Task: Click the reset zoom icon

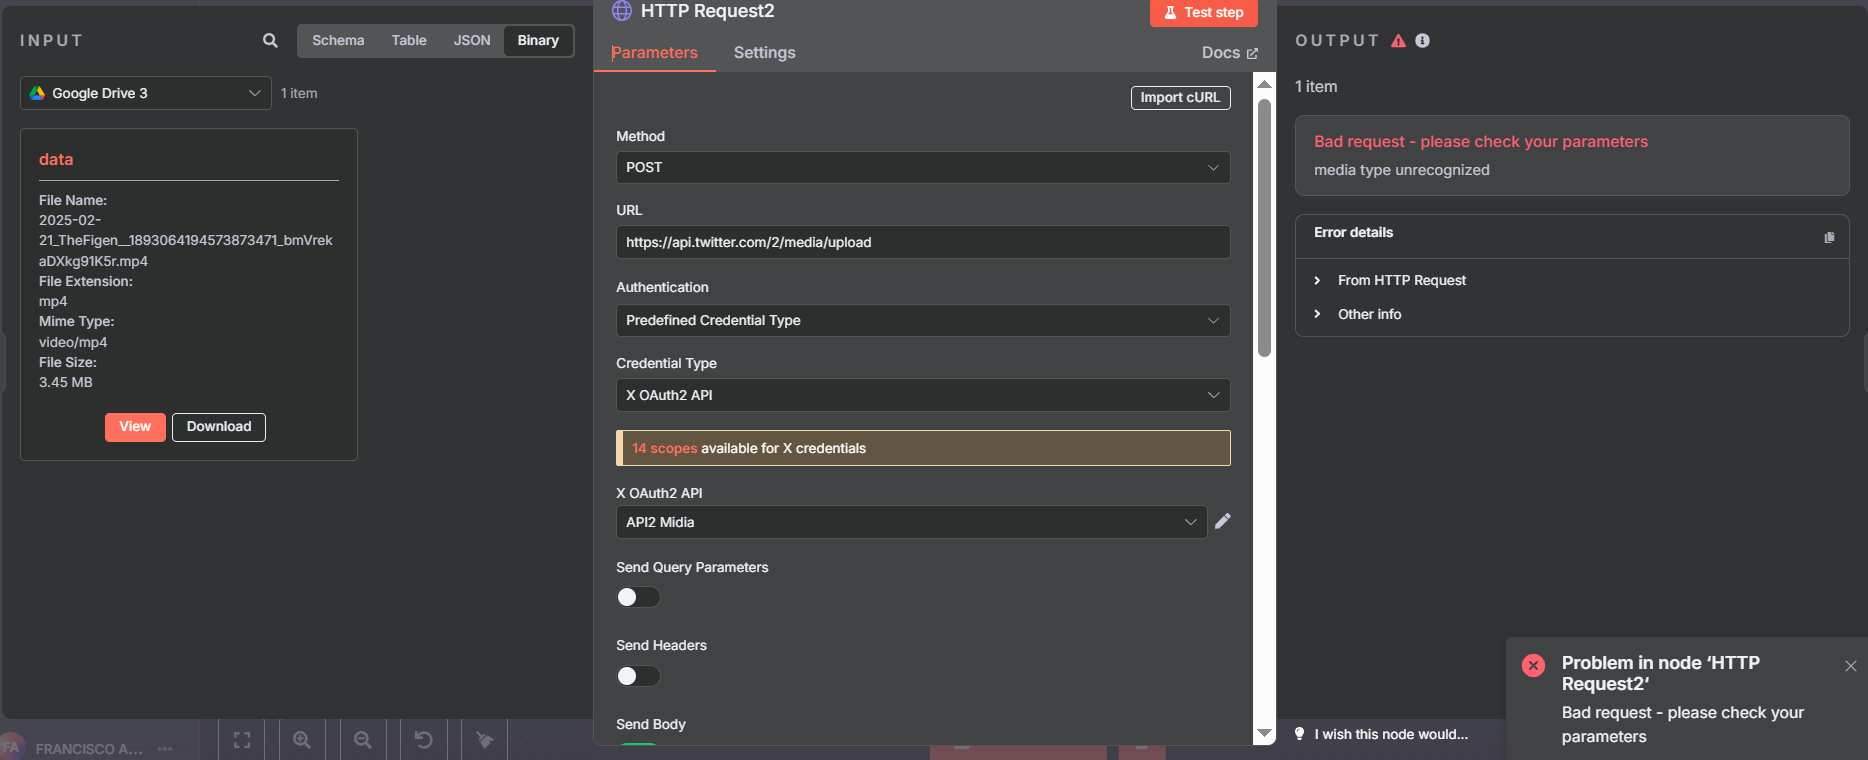Action: tap(424, 740)
